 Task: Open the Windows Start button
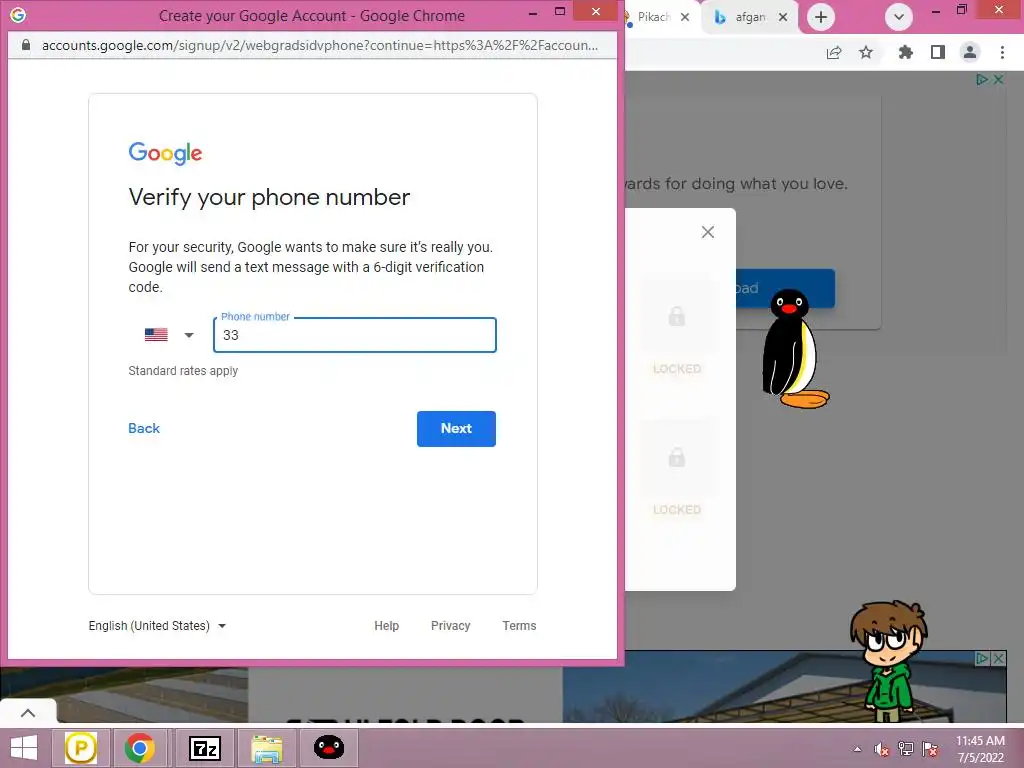click(x=24, y=748)
